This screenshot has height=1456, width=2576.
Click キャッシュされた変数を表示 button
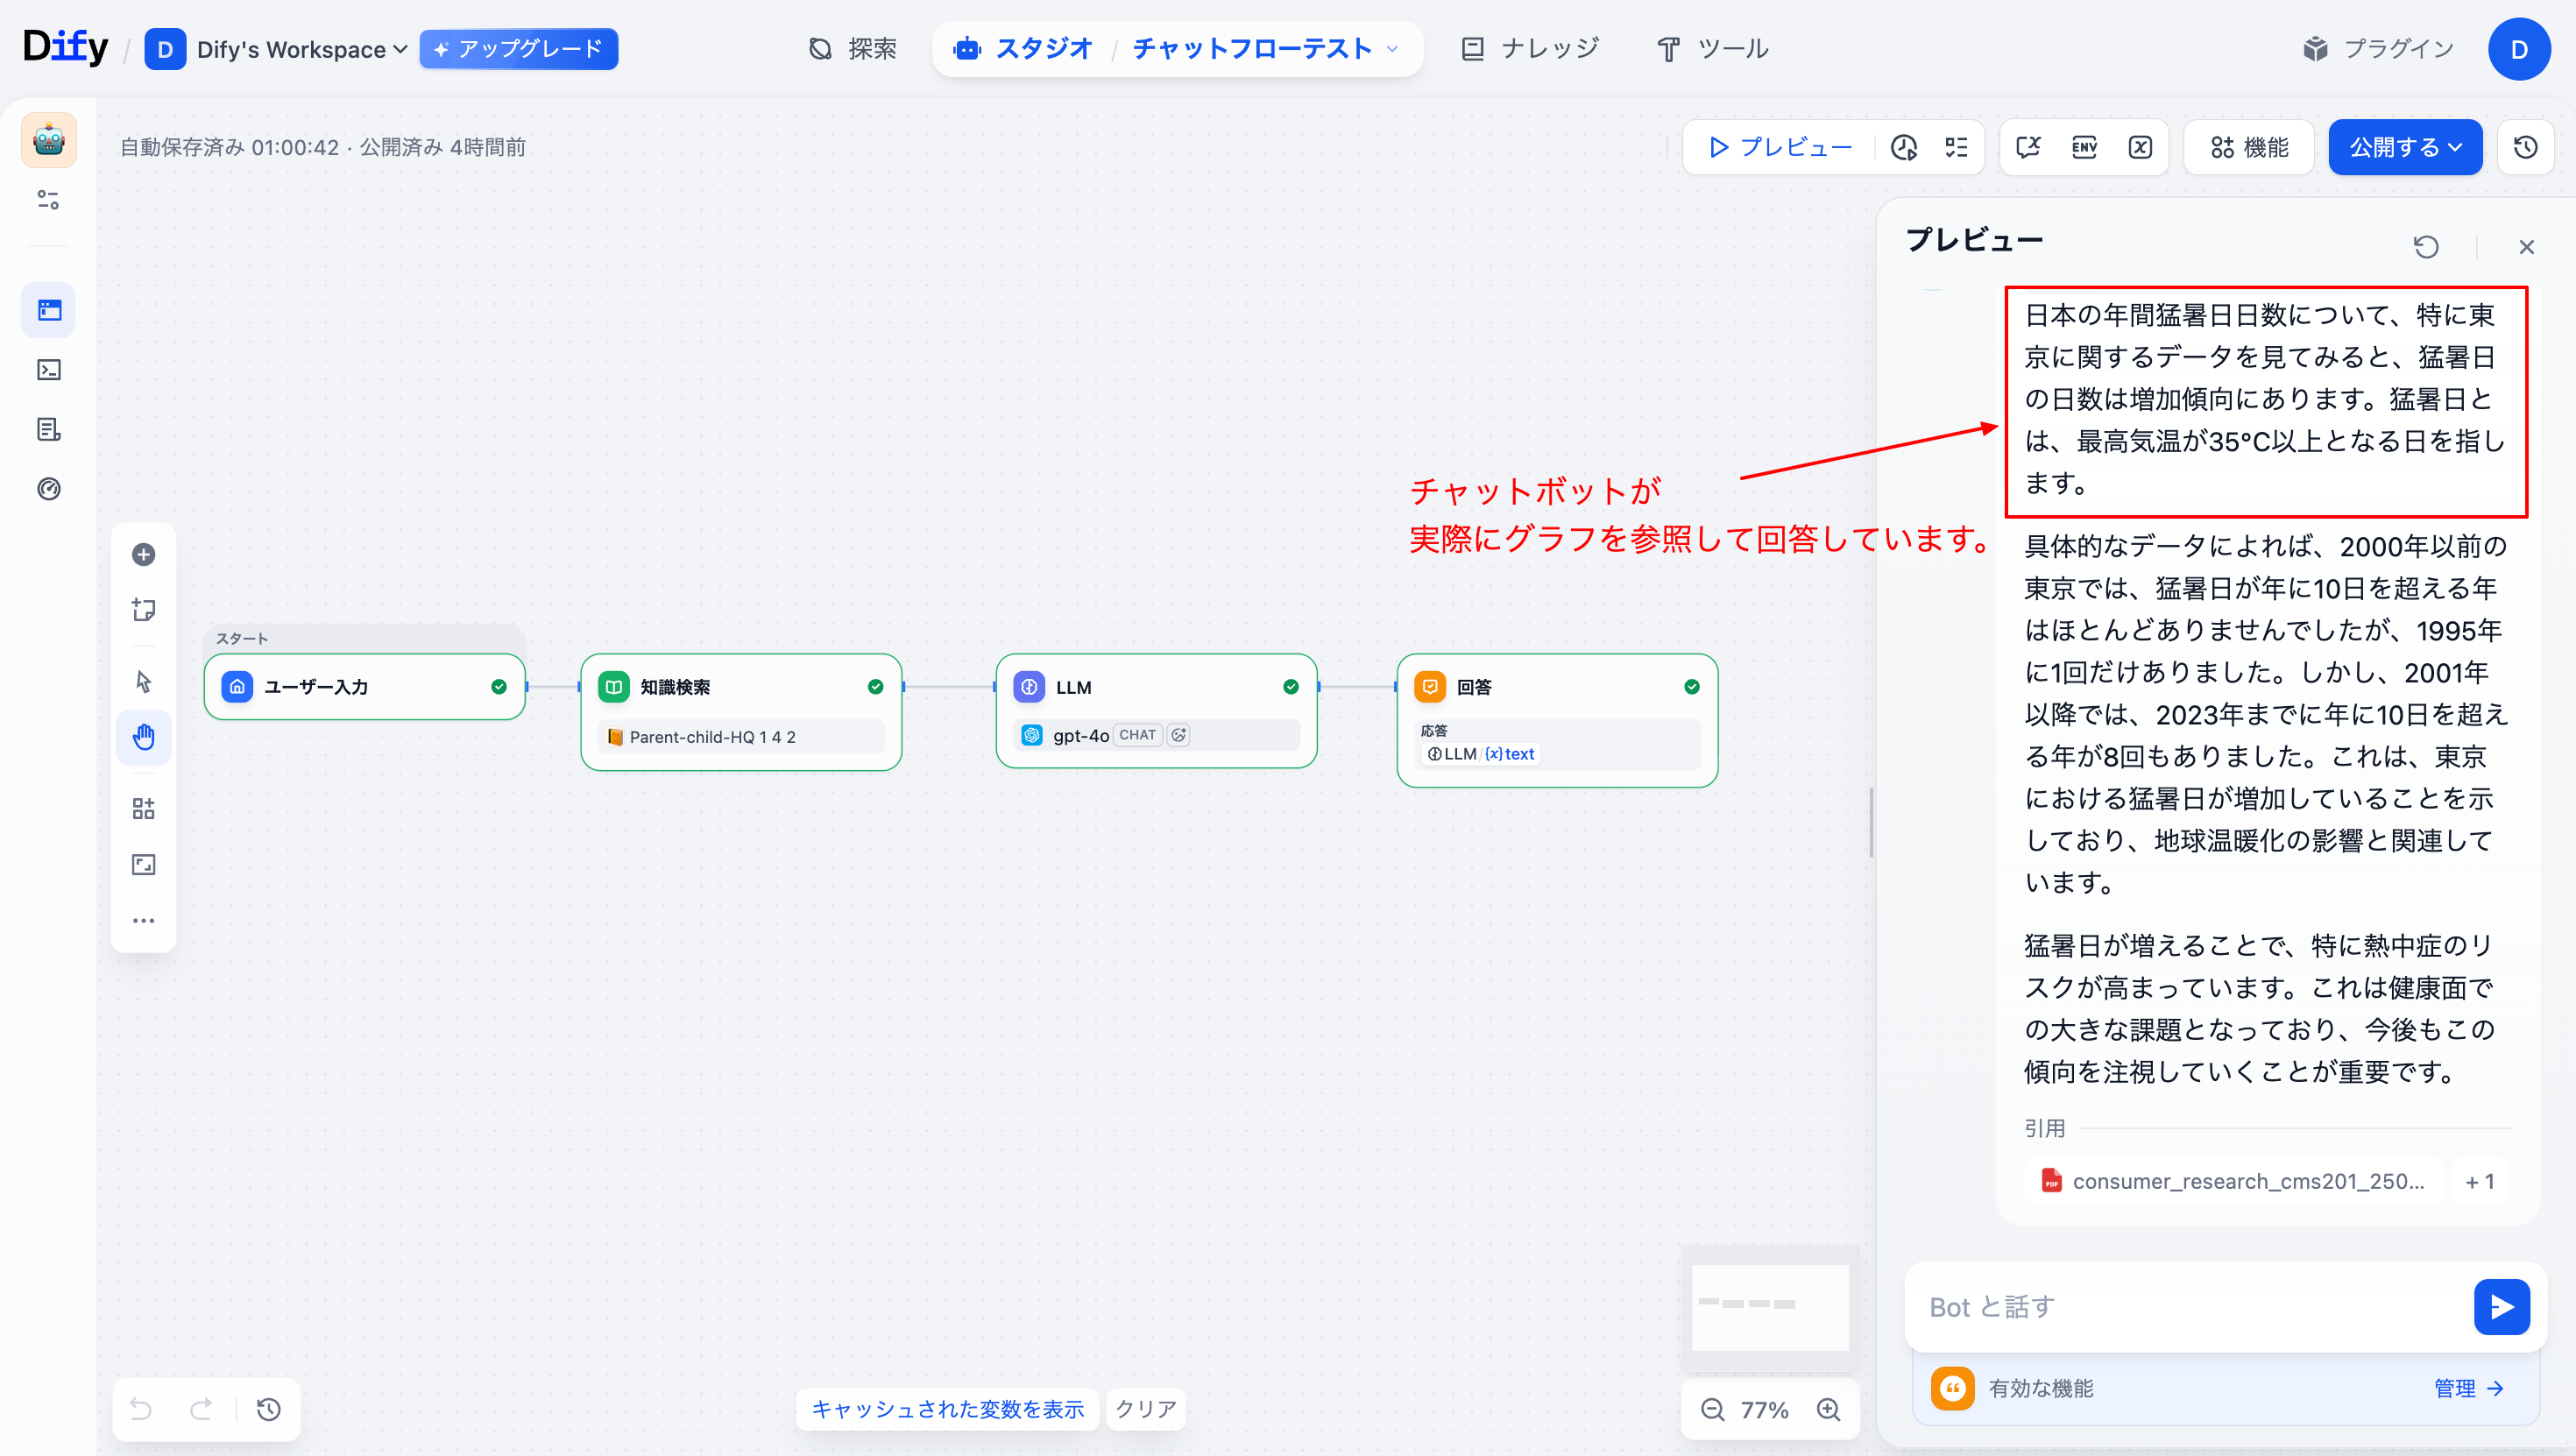(947, 1409)
